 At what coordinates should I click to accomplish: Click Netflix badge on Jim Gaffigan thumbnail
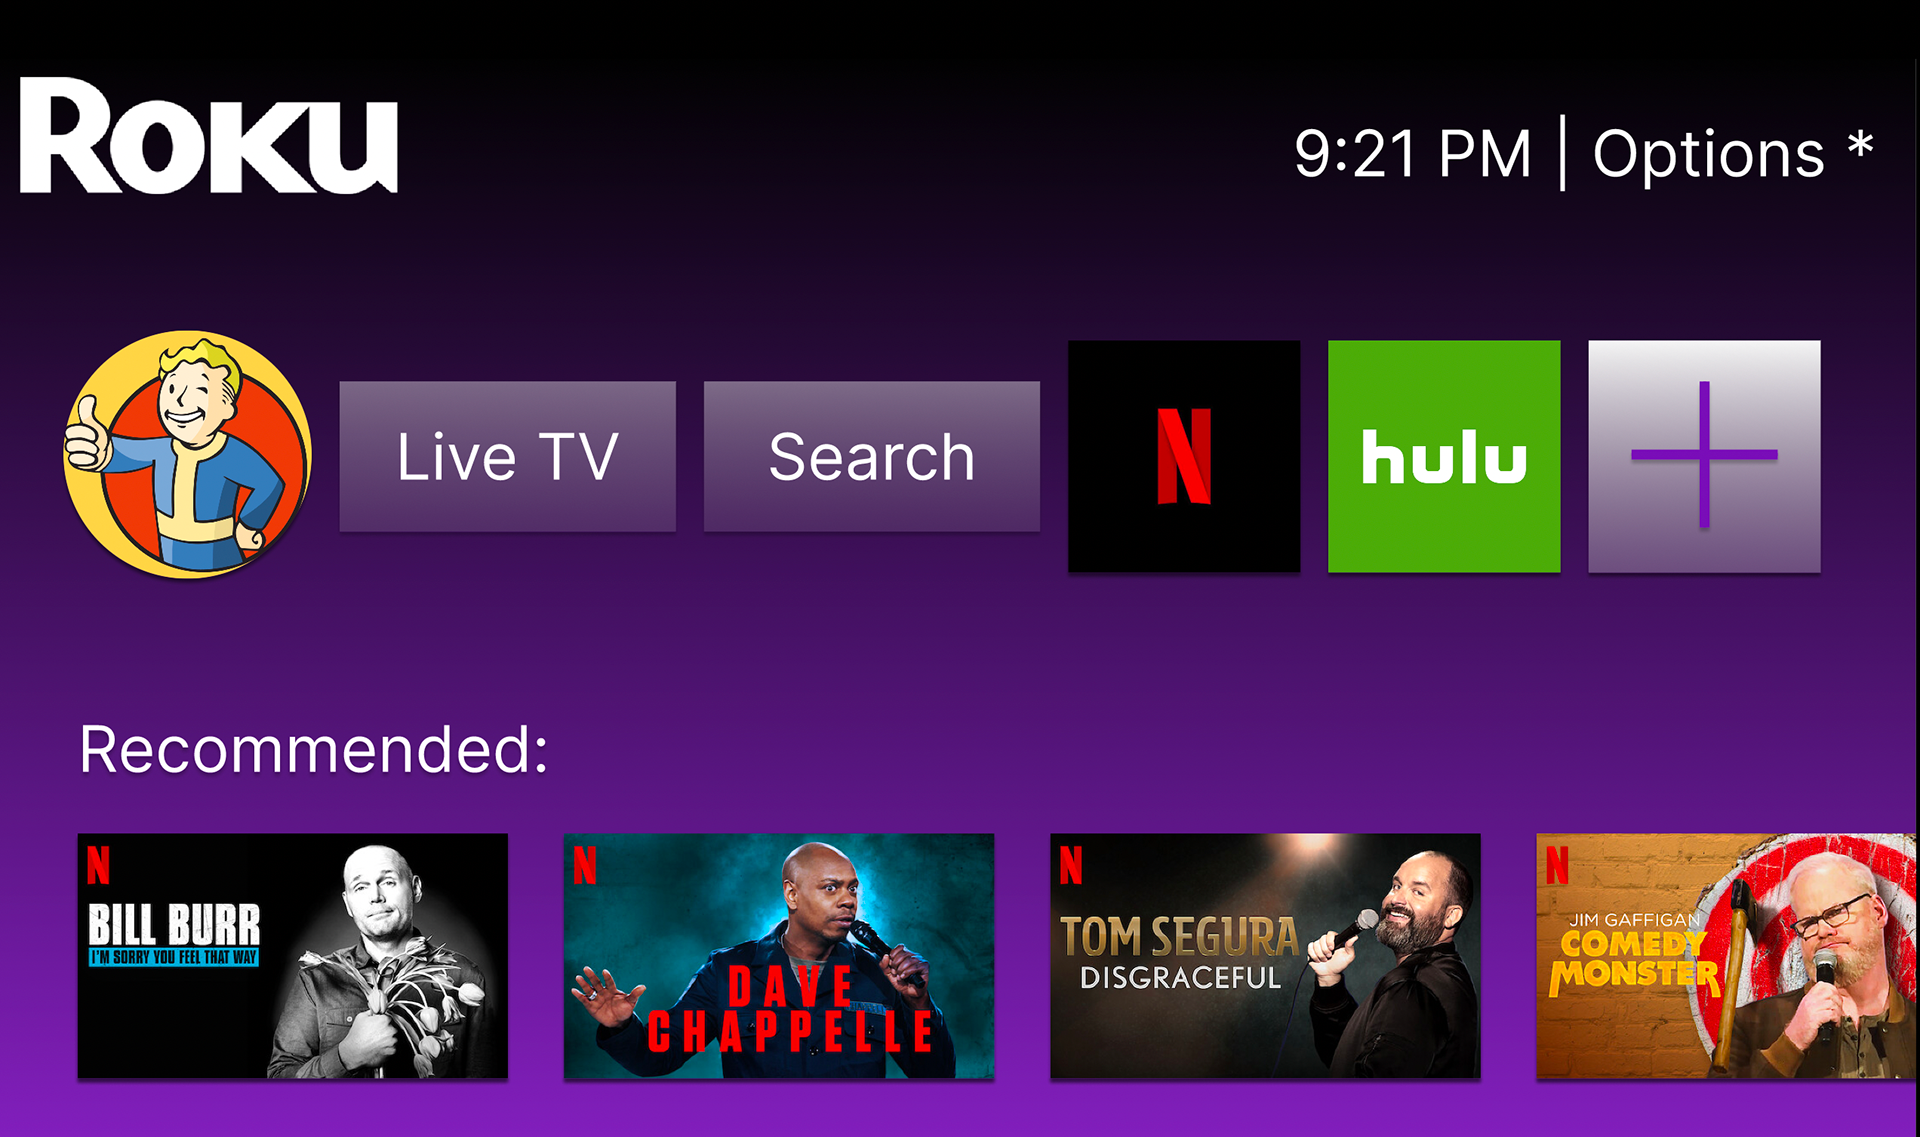pyautogui.click(x=1557, y=865)
